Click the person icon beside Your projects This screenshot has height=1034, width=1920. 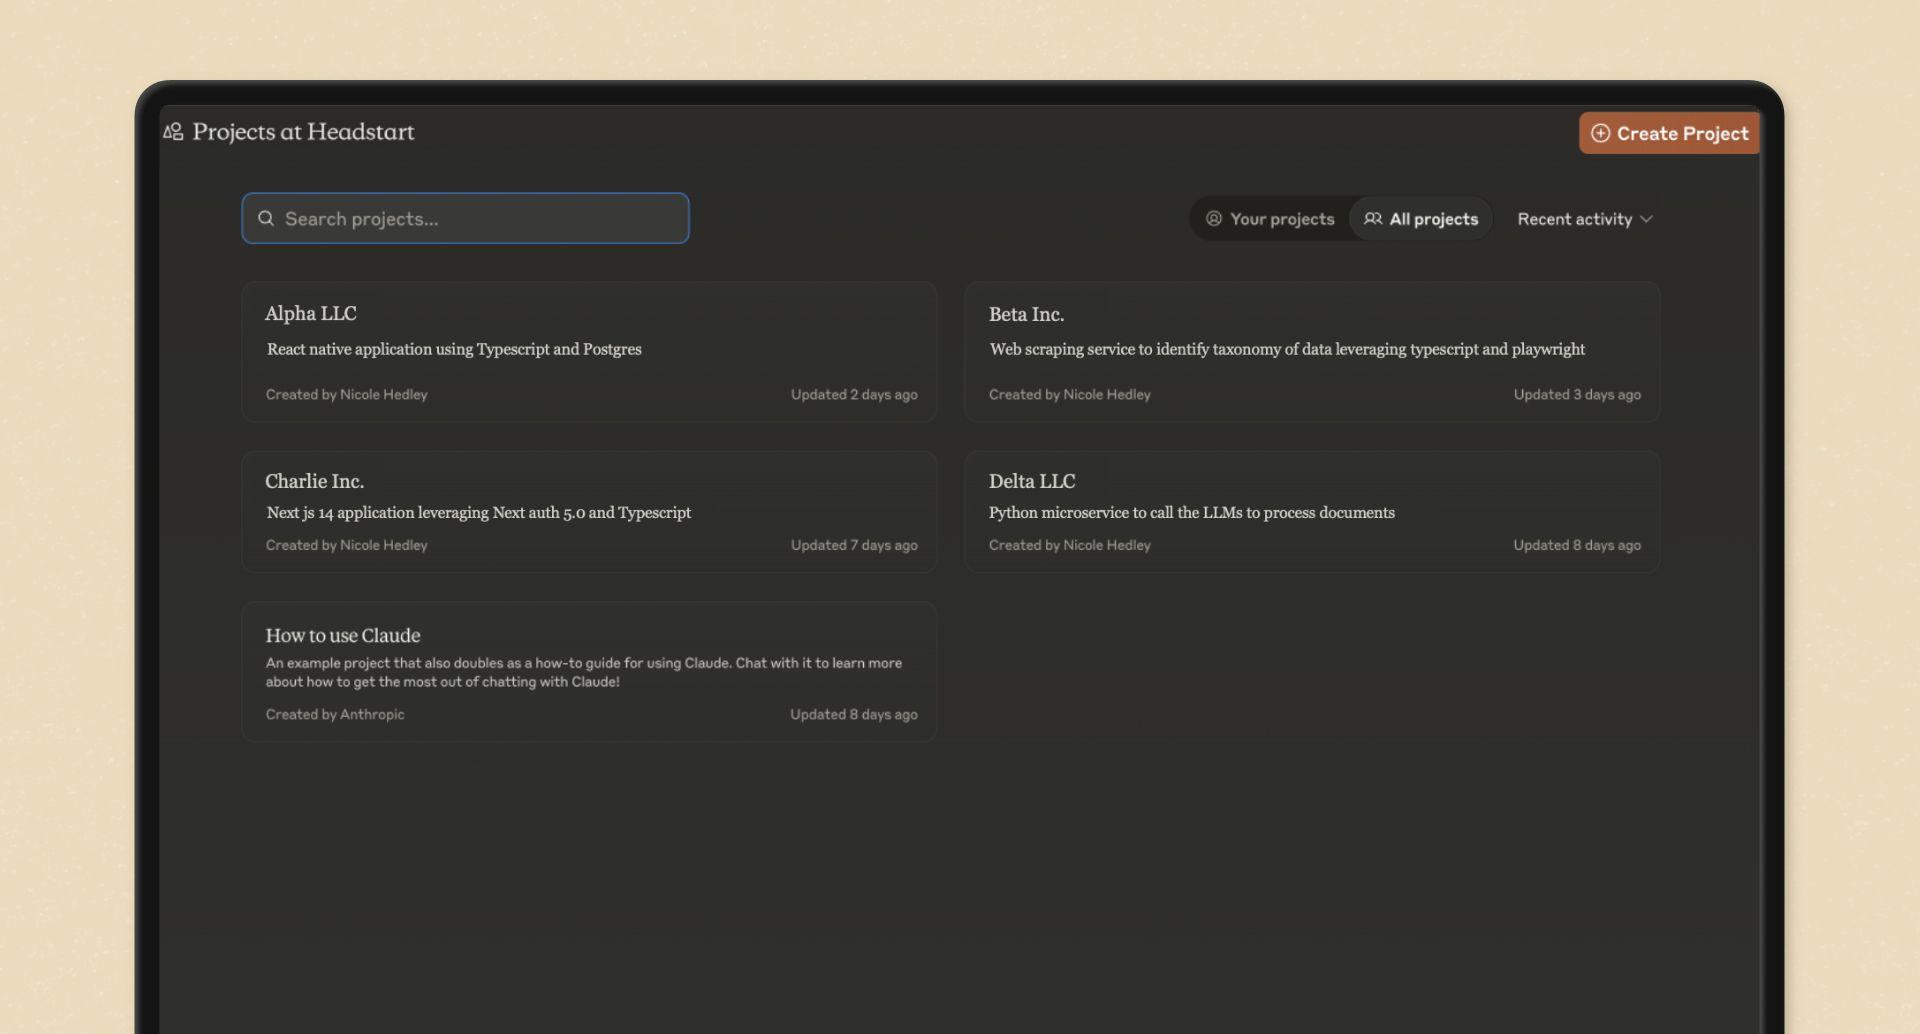(1213, 218)
